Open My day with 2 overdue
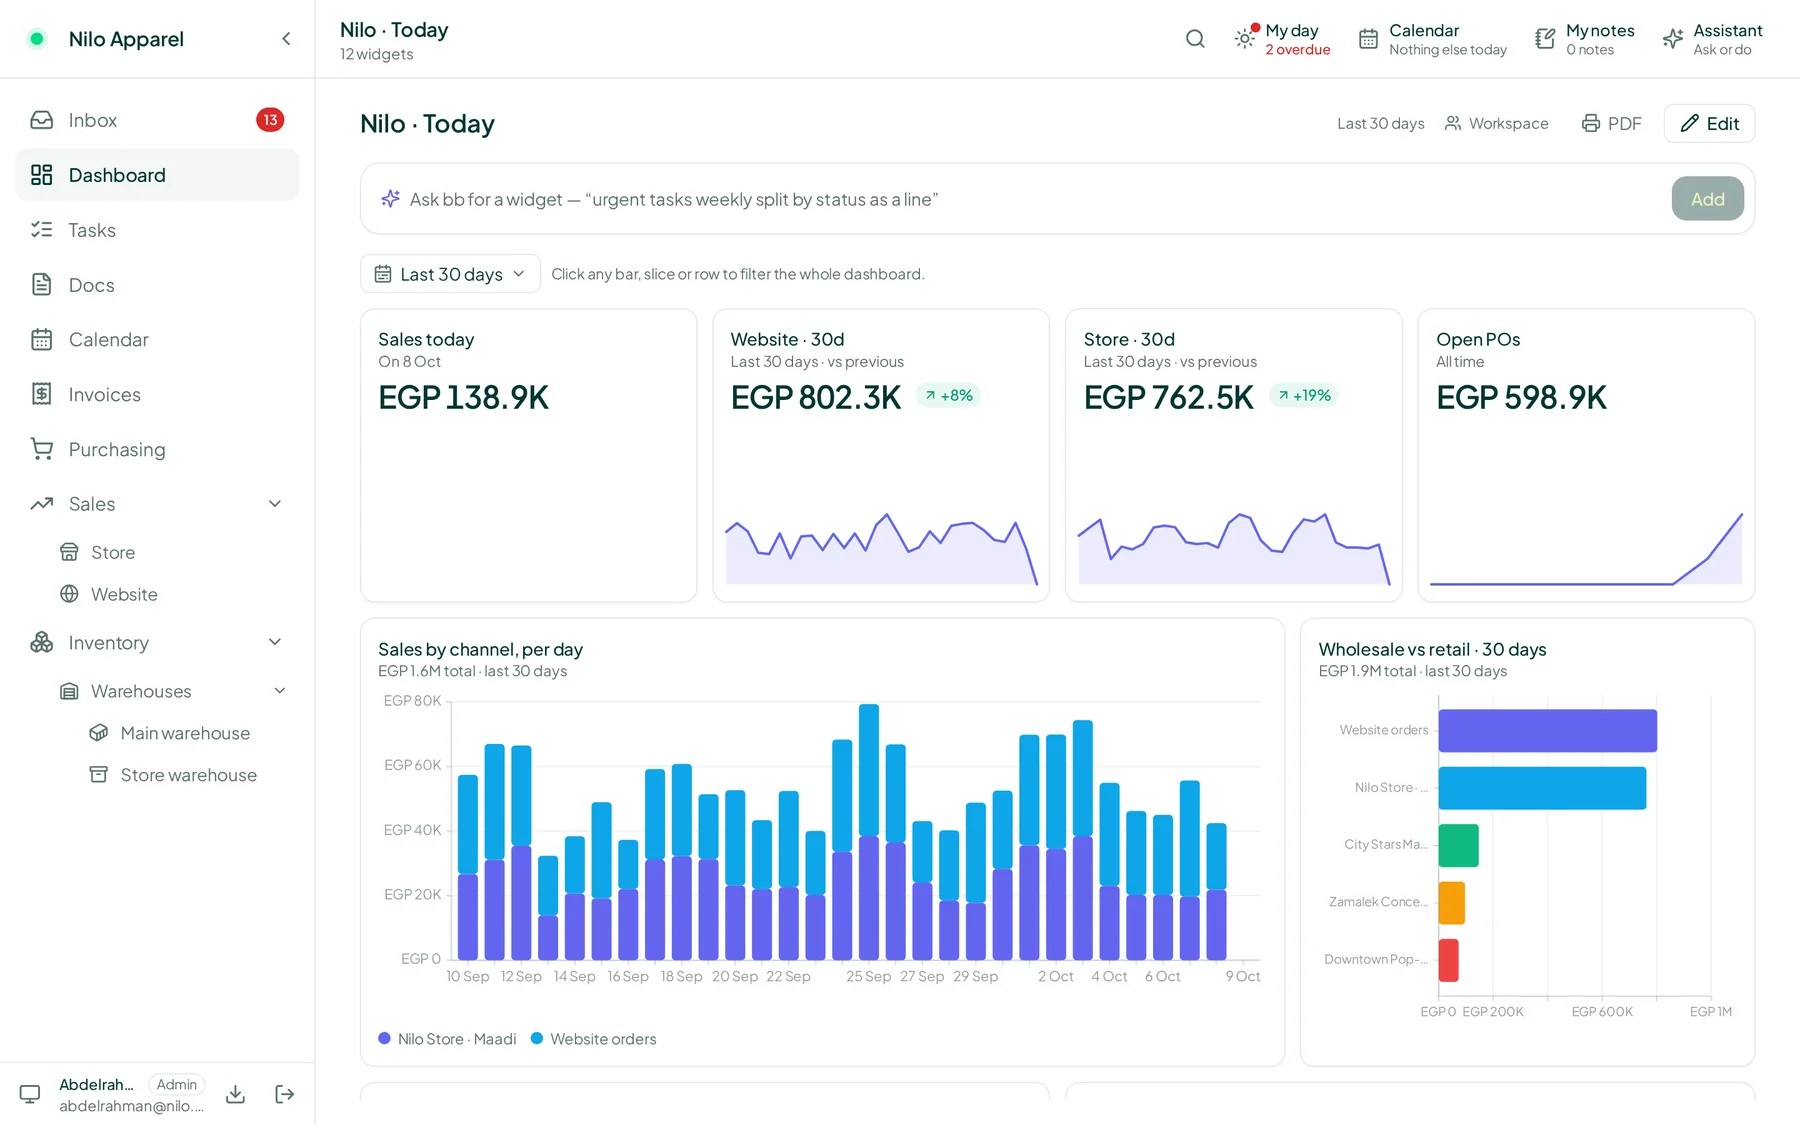 coord(1283,39)
